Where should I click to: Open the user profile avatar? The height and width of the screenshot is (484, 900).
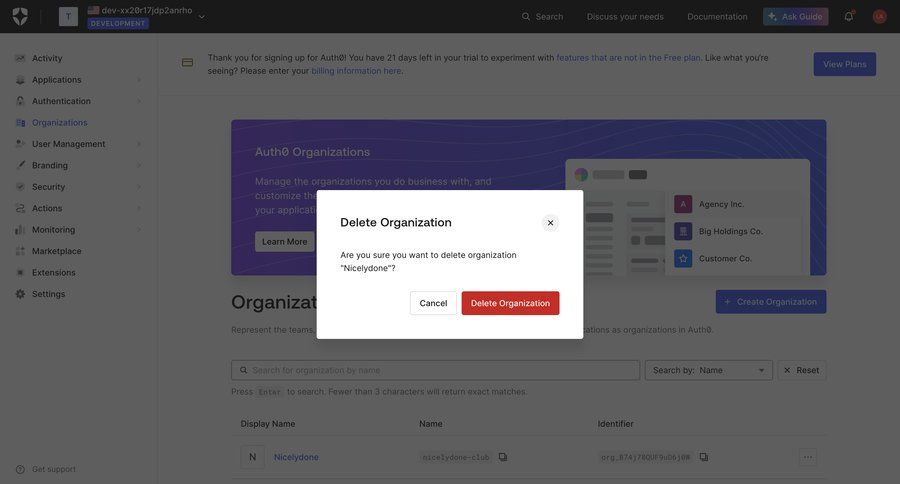click(879, 17)
